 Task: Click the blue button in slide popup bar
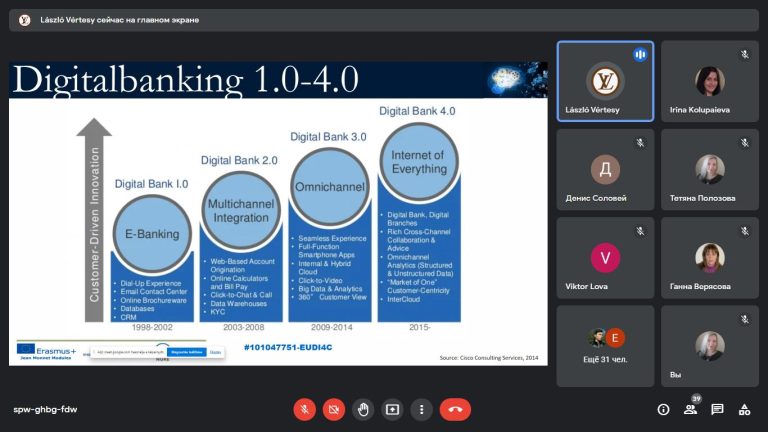(187, 352)
